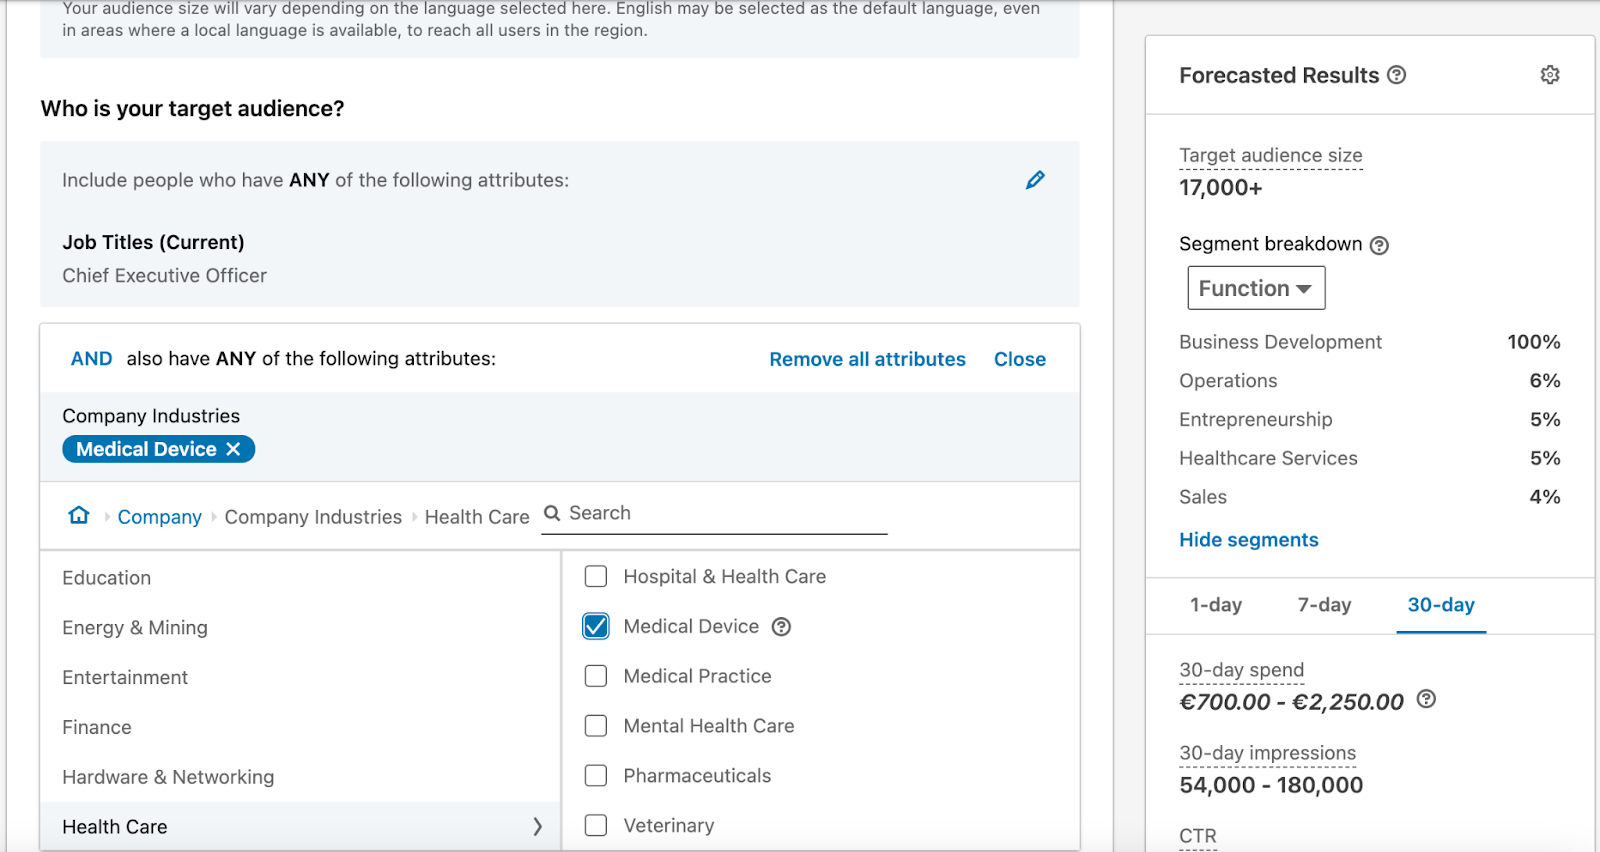Click Remove all attributes link
Screen dimensions: 1600x852
[867, 359]
